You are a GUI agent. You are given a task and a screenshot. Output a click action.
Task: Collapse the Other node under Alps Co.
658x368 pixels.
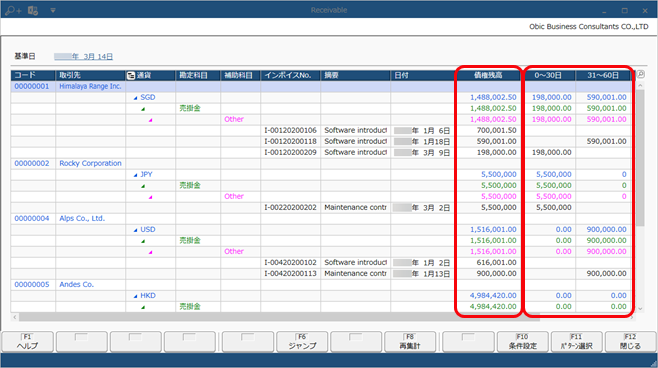[x=151, y=252]
